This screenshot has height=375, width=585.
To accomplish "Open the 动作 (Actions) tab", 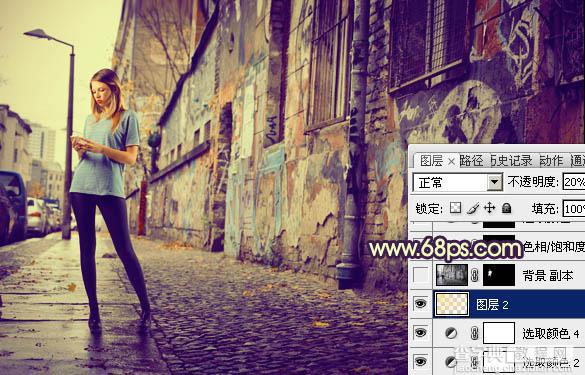I will click(552, 161).
